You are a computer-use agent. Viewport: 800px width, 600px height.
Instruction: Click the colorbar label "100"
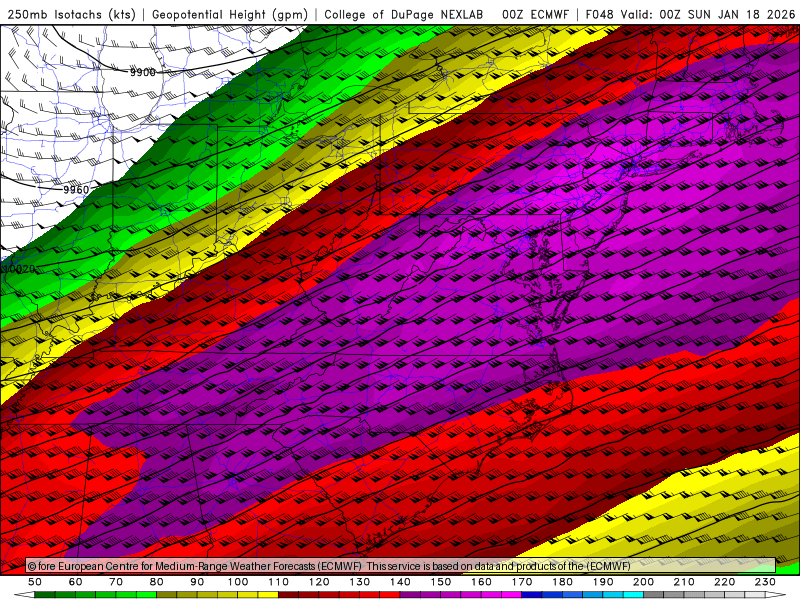[238, 582]
